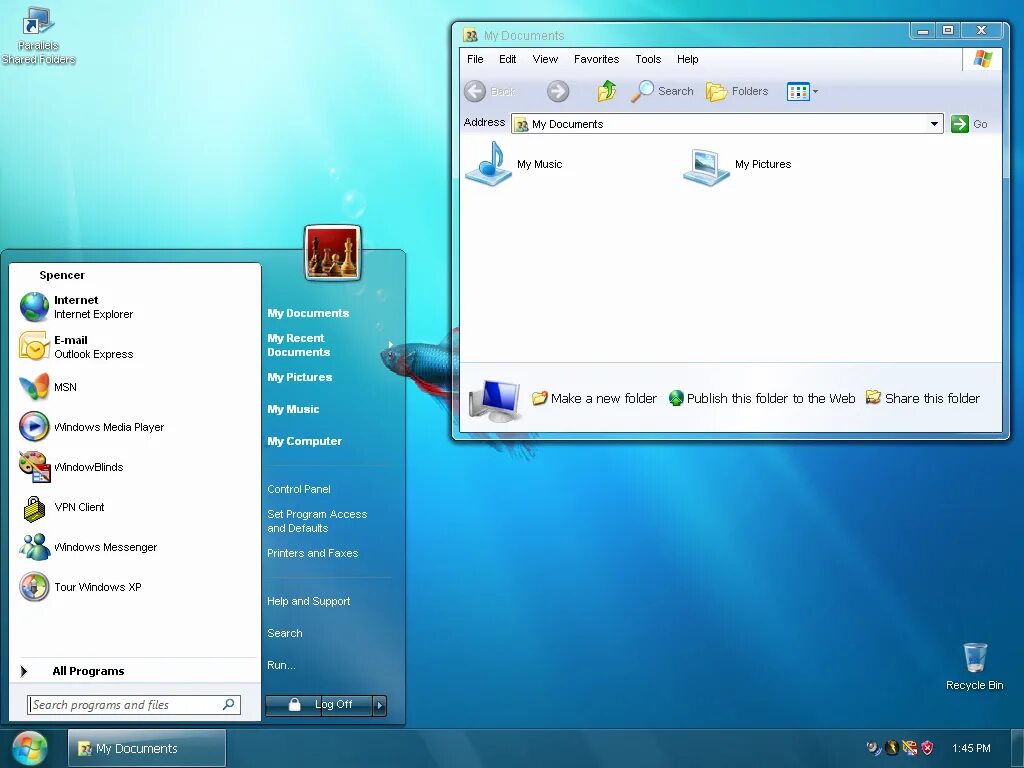Click the red shield tray icon

[927, 748]
